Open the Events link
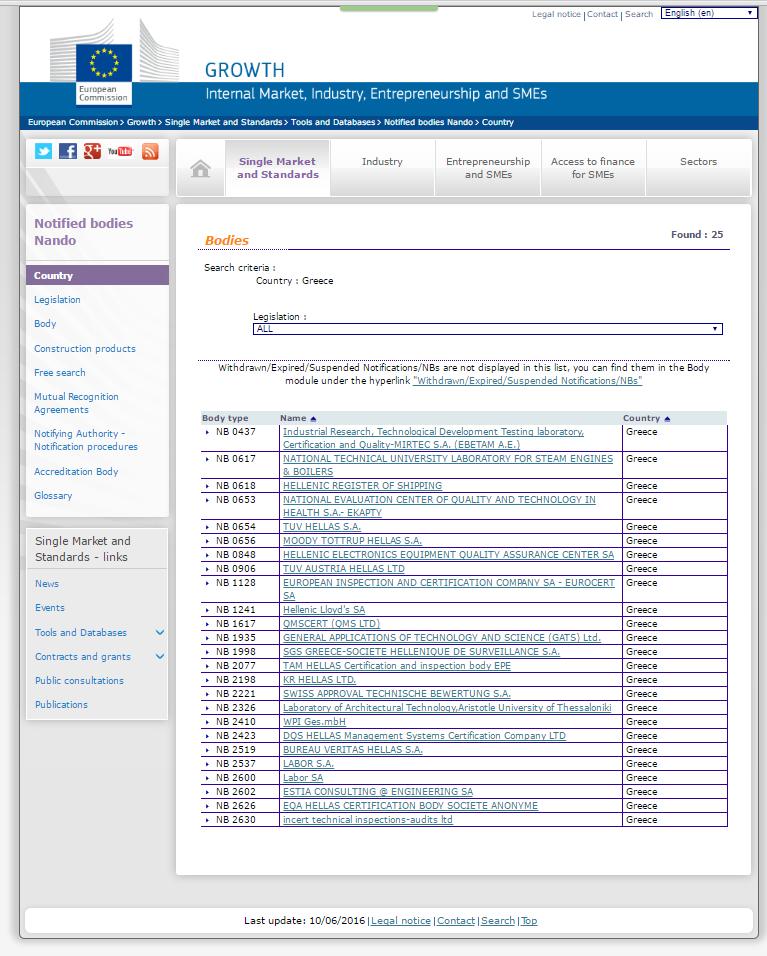Image resolution: width=767 pixels, height=956 pixels. [49, 608]
